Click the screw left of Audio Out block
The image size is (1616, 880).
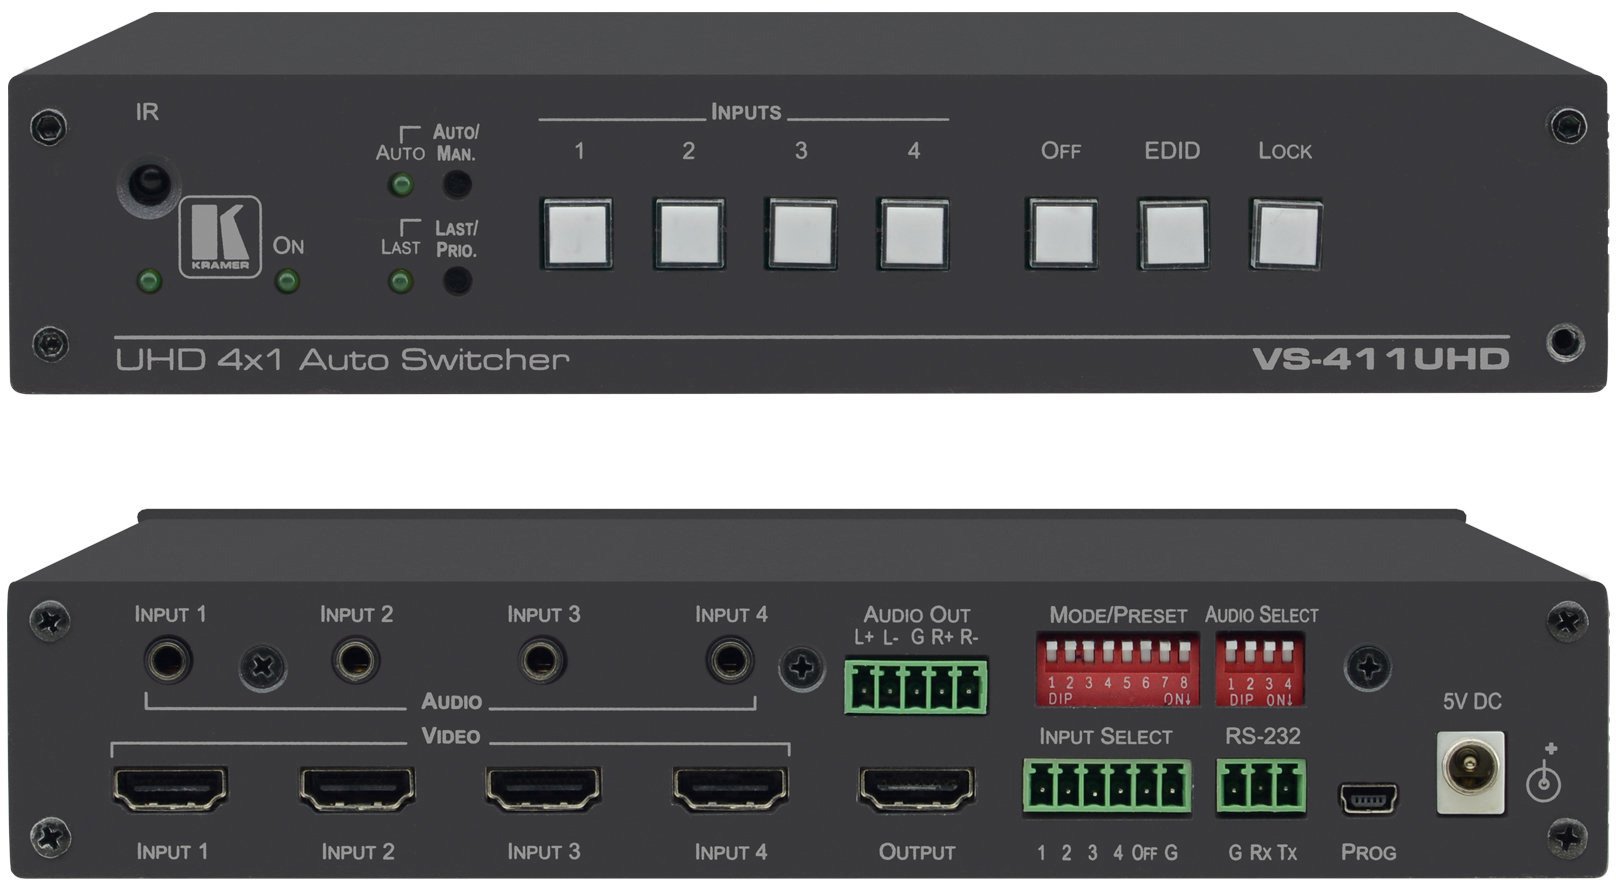click(802, 668)
